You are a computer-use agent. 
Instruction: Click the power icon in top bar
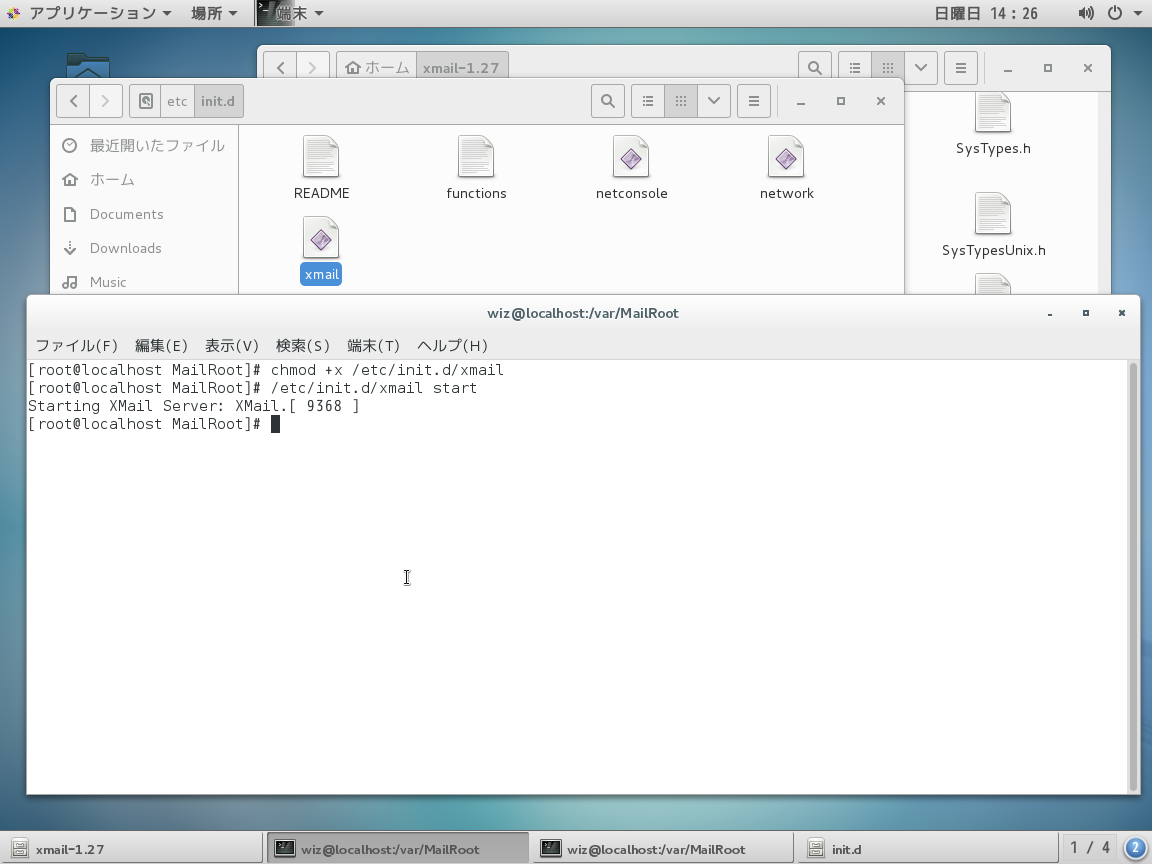coord(1115,13)
